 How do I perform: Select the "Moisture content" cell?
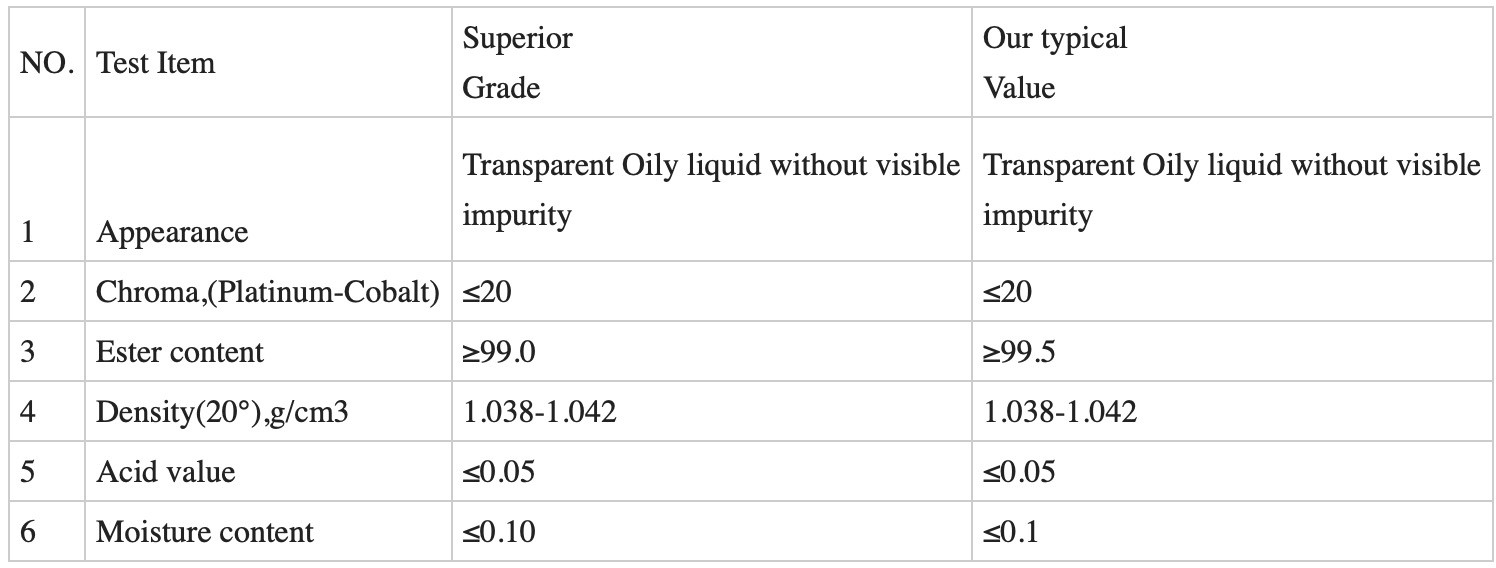click(x=204, y=531)
